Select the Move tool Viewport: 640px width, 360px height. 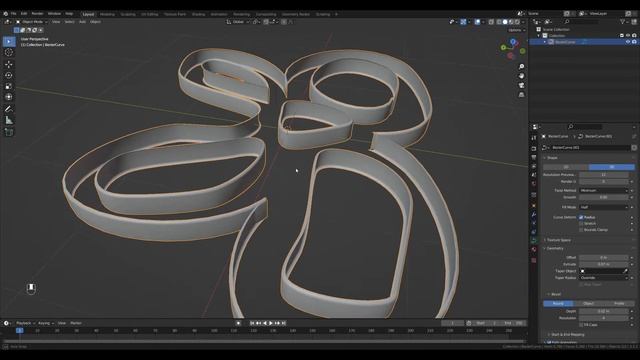(9, 64)
